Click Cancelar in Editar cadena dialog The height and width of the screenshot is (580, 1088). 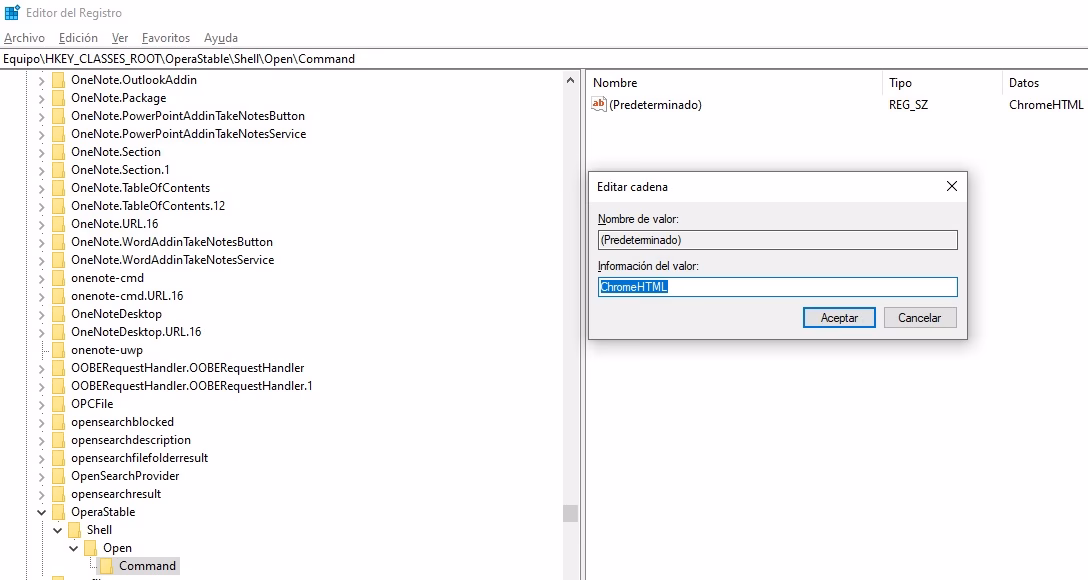click(x=919, y=318)
